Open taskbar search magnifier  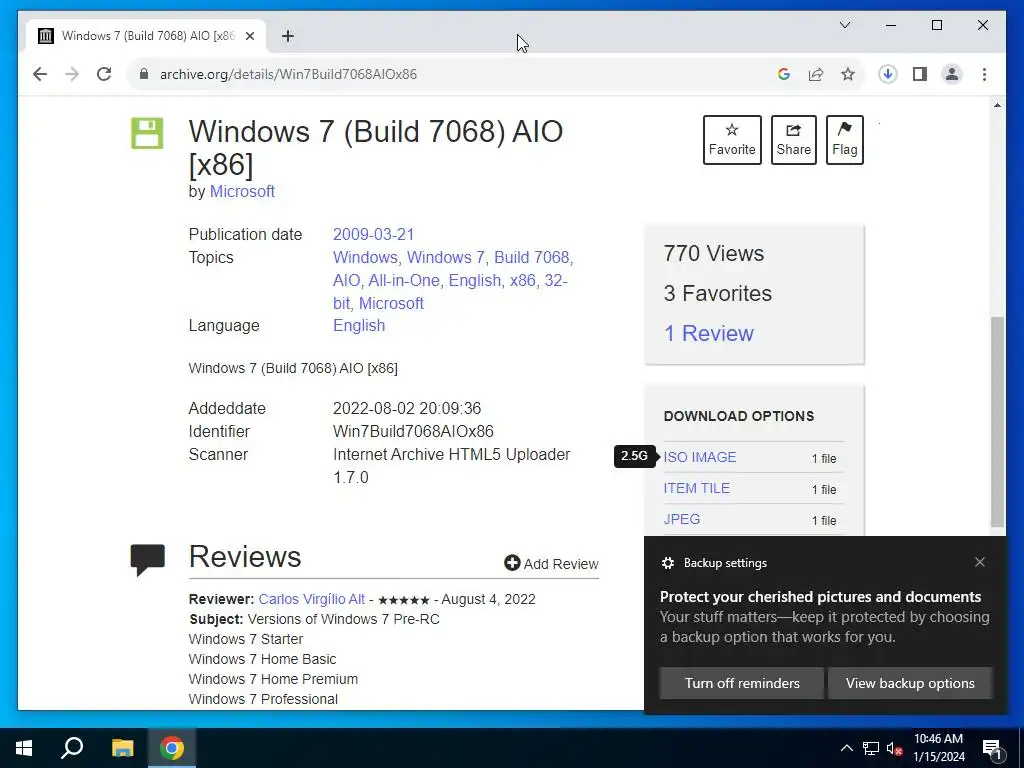tap(72, 748)
